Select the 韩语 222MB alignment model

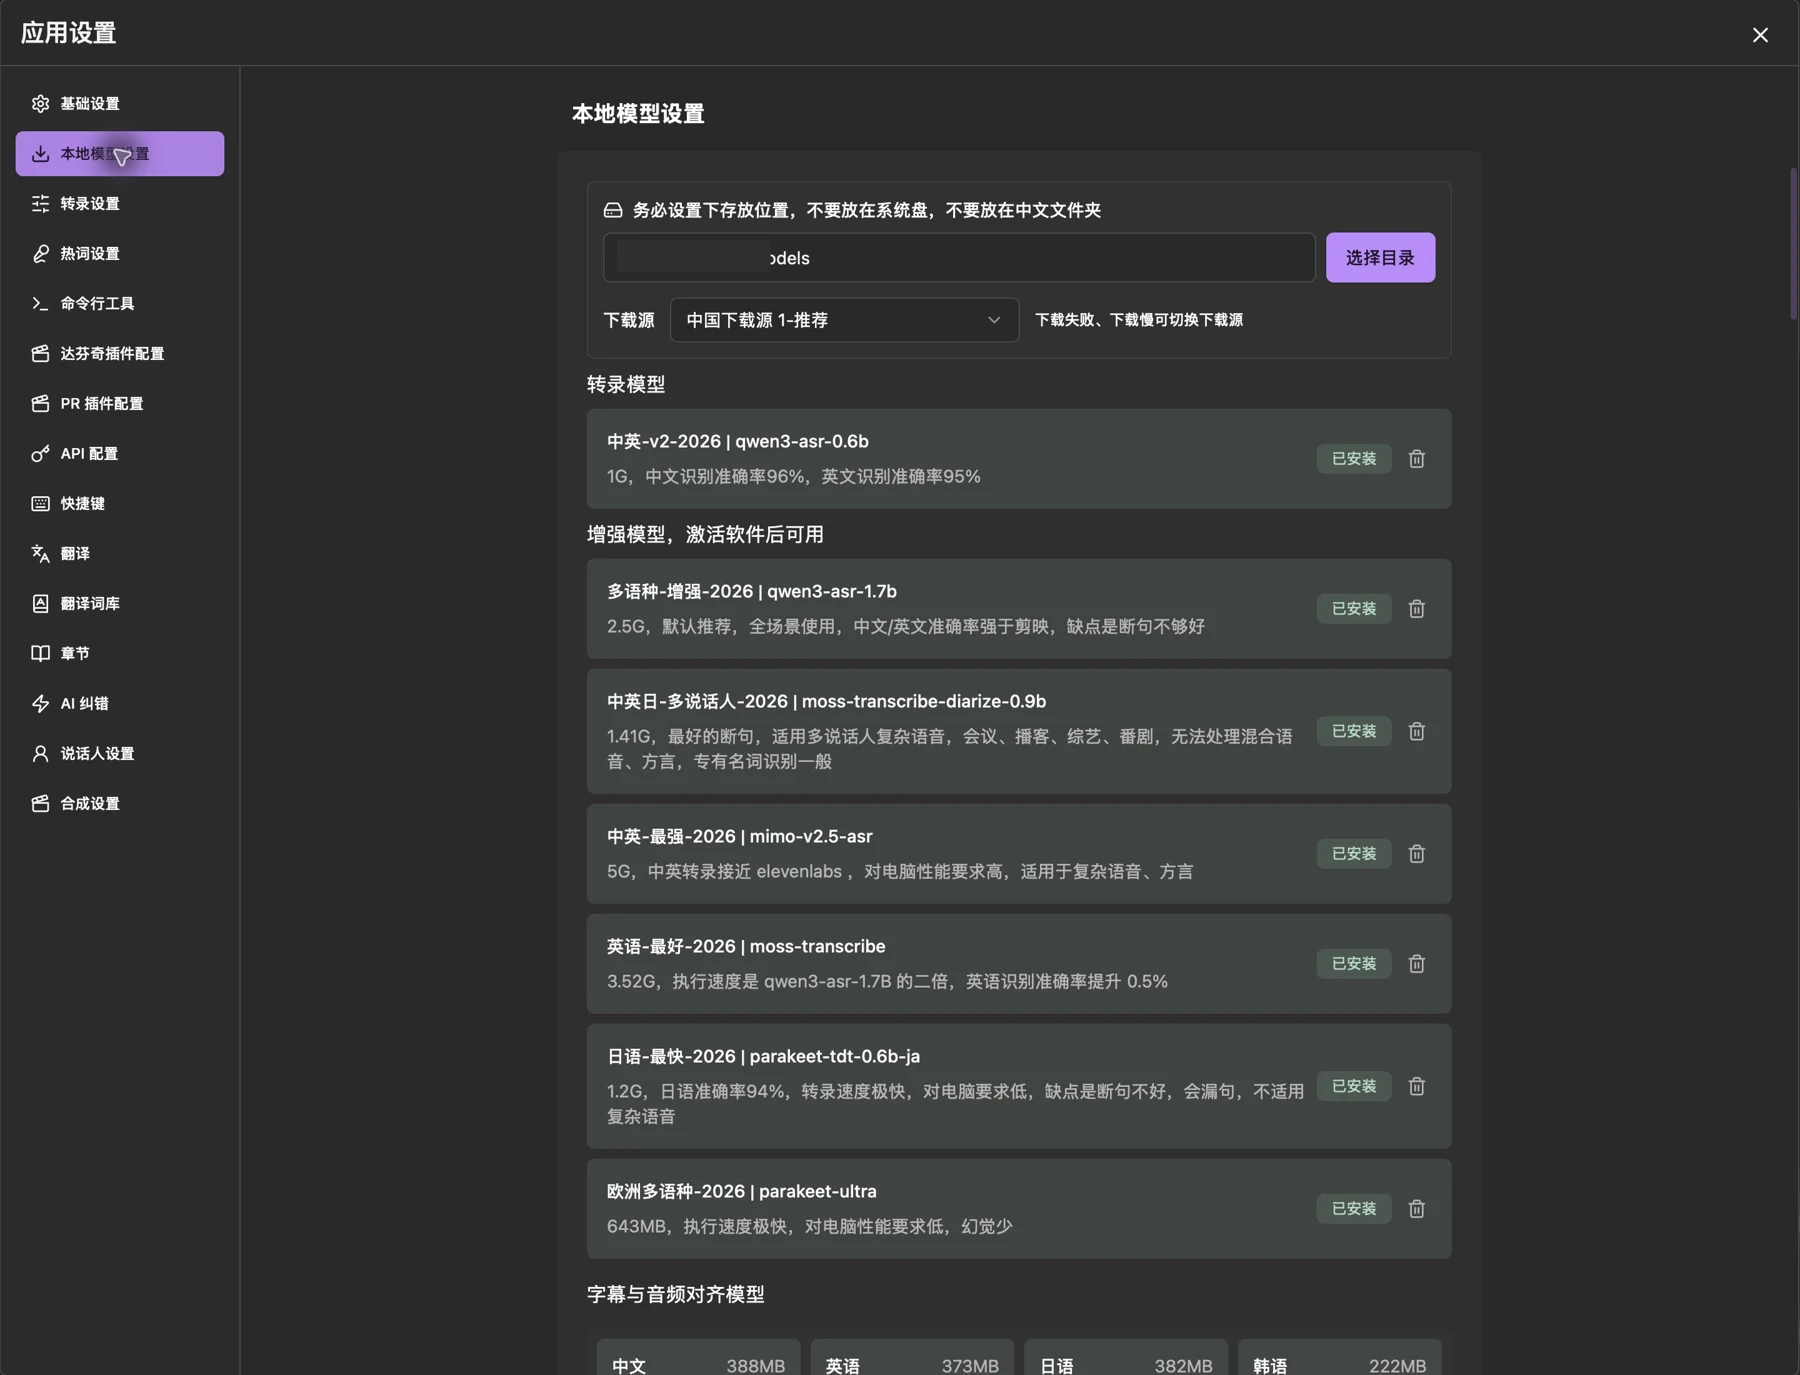(x=1340, y=1358)
